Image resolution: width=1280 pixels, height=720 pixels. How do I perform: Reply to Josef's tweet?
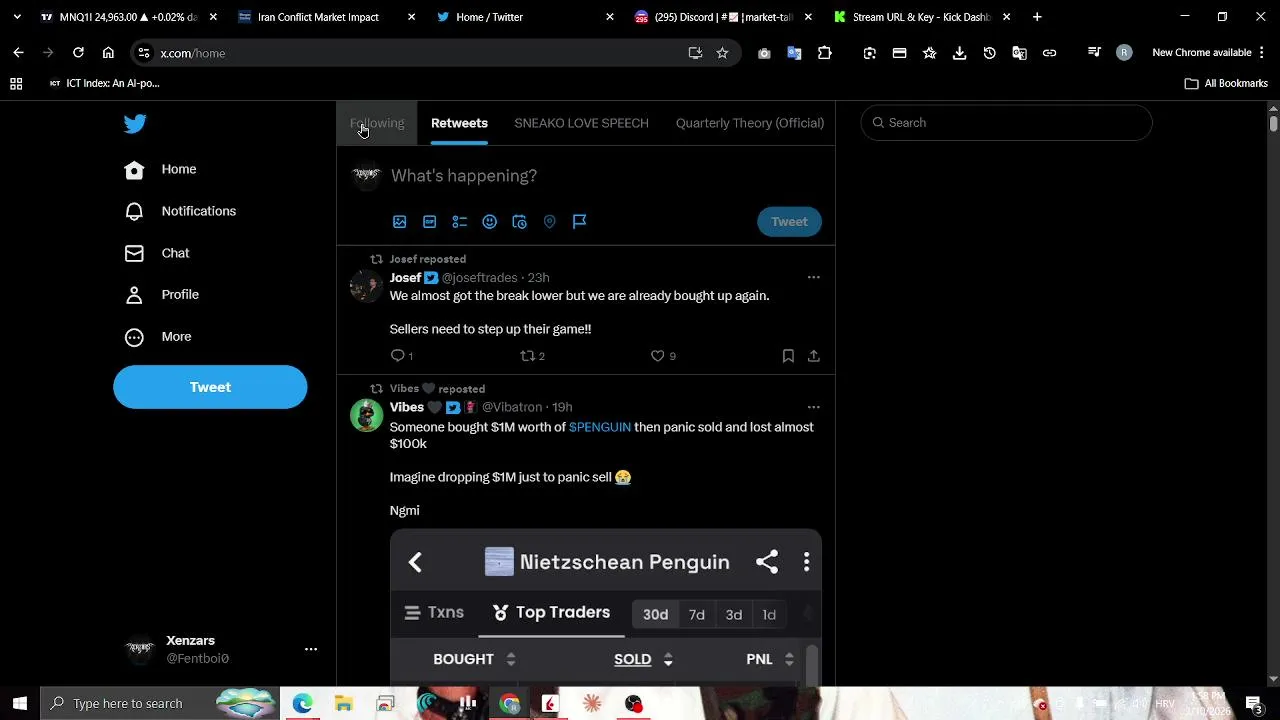coord(398,356)
